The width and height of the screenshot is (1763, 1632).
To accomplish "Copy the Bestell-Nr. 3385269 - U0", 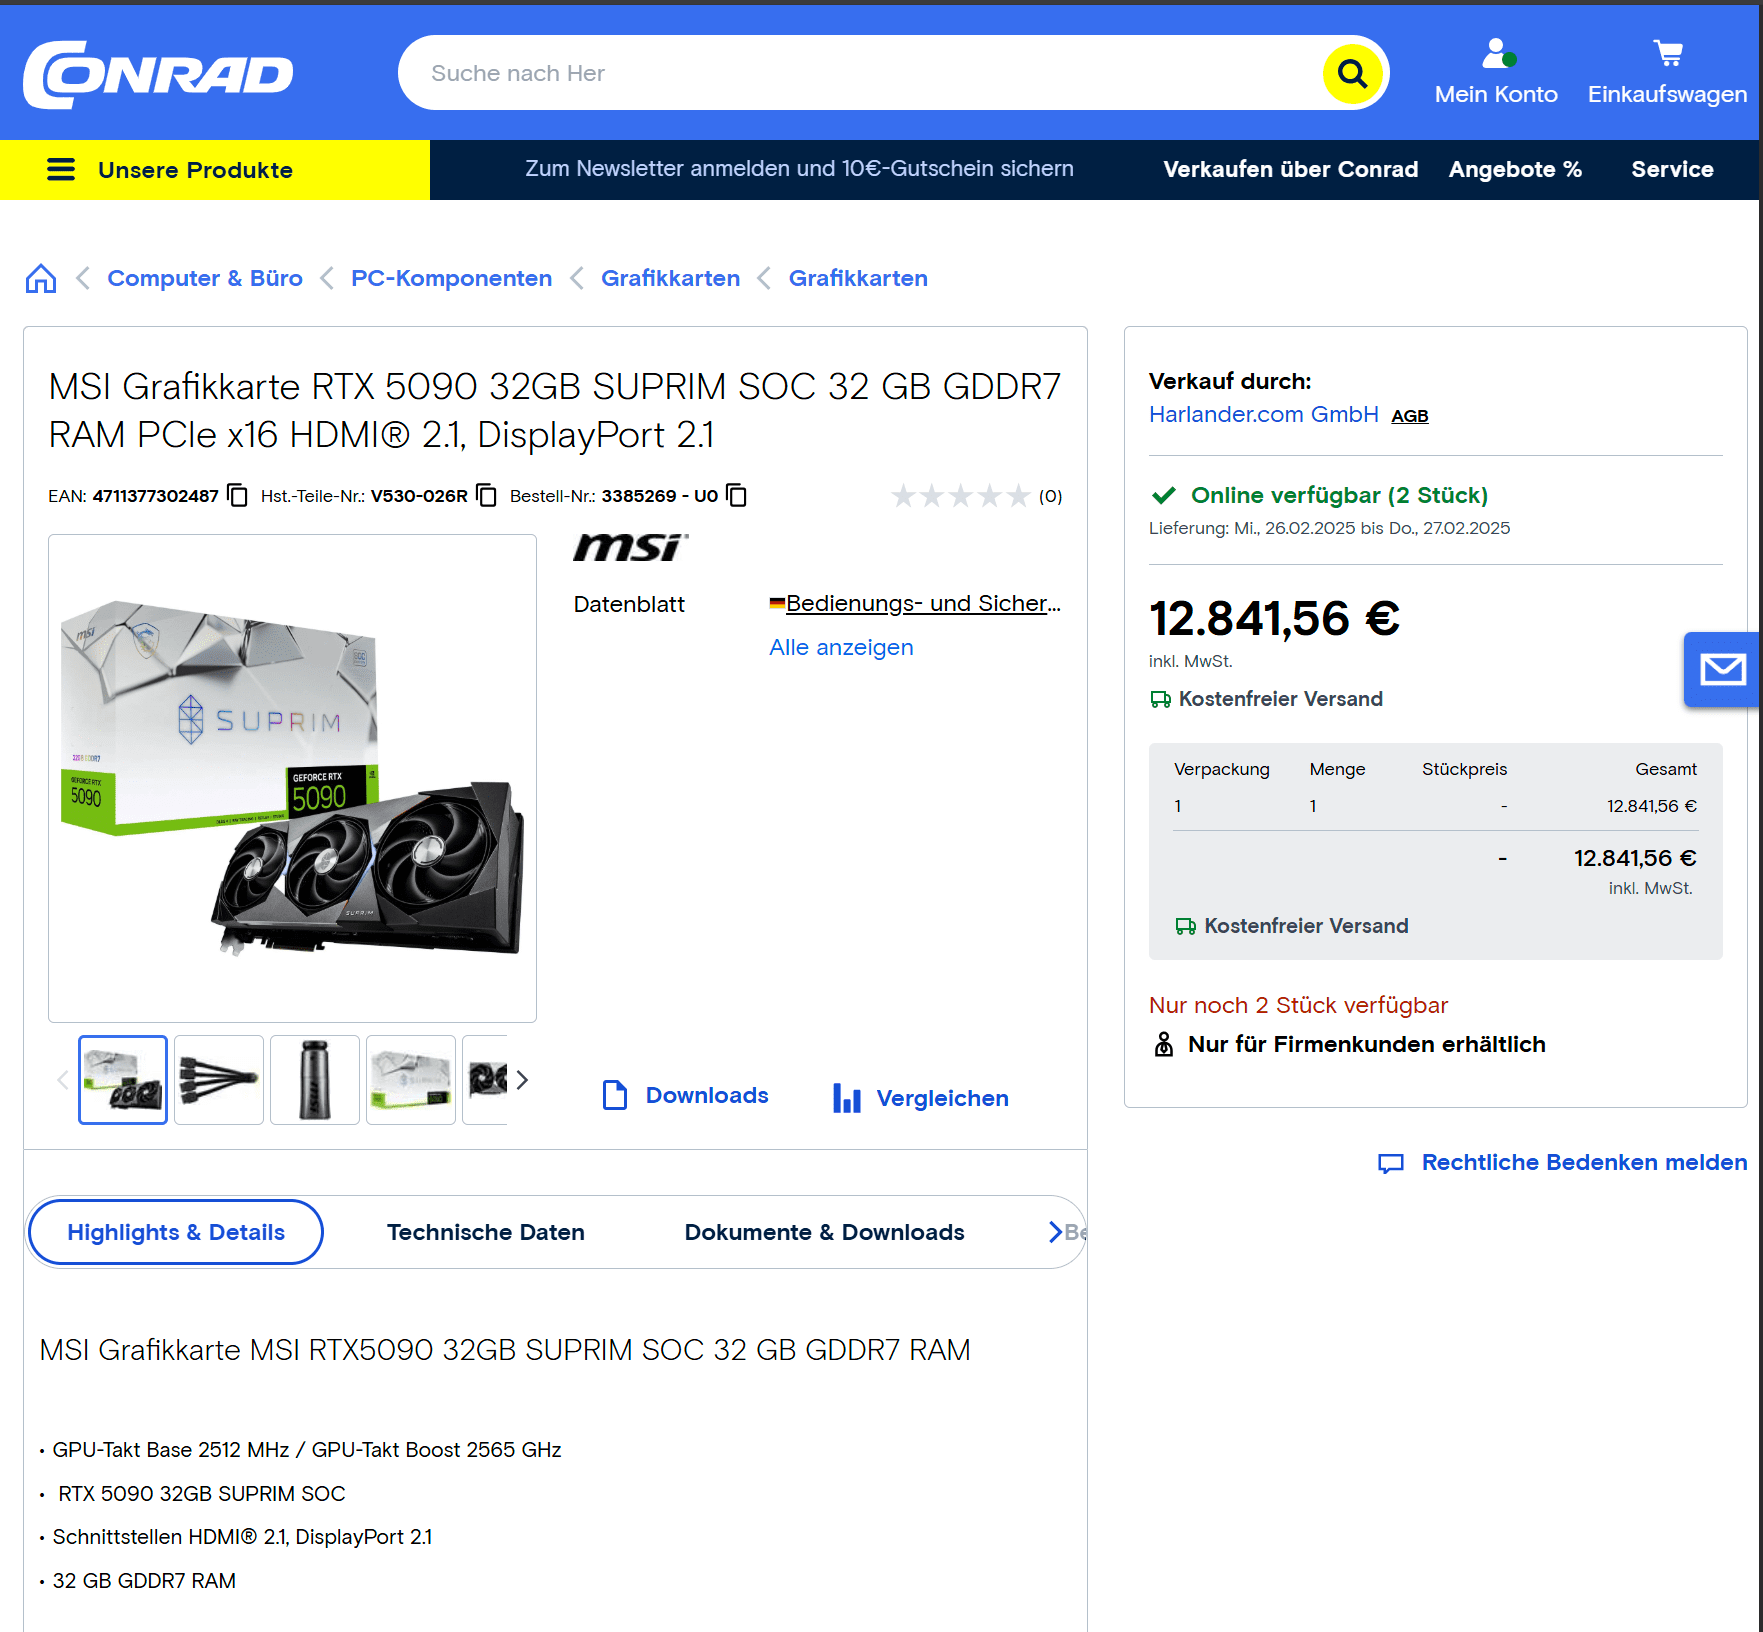I will click(736, 495).
